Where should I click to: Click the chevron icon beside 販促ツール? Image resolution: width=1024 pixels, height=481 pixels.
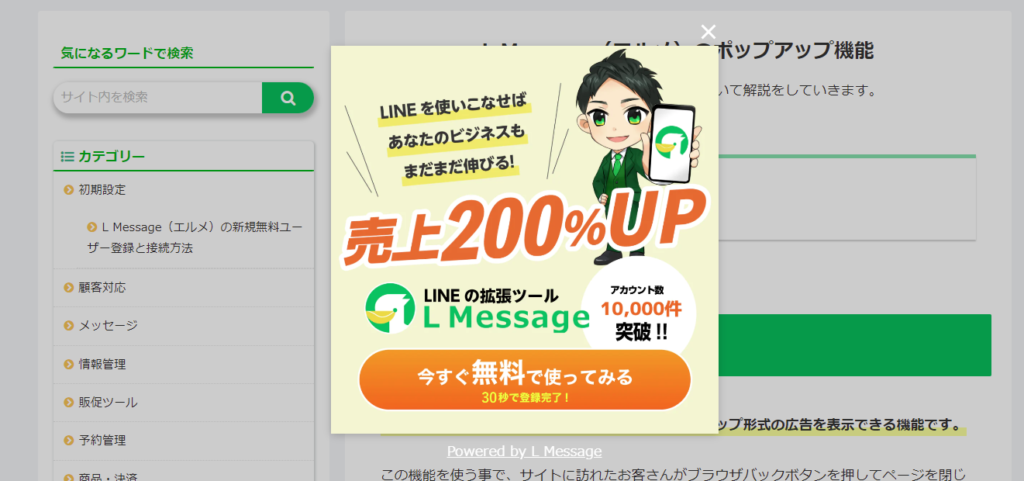click(x=69, y=402)
